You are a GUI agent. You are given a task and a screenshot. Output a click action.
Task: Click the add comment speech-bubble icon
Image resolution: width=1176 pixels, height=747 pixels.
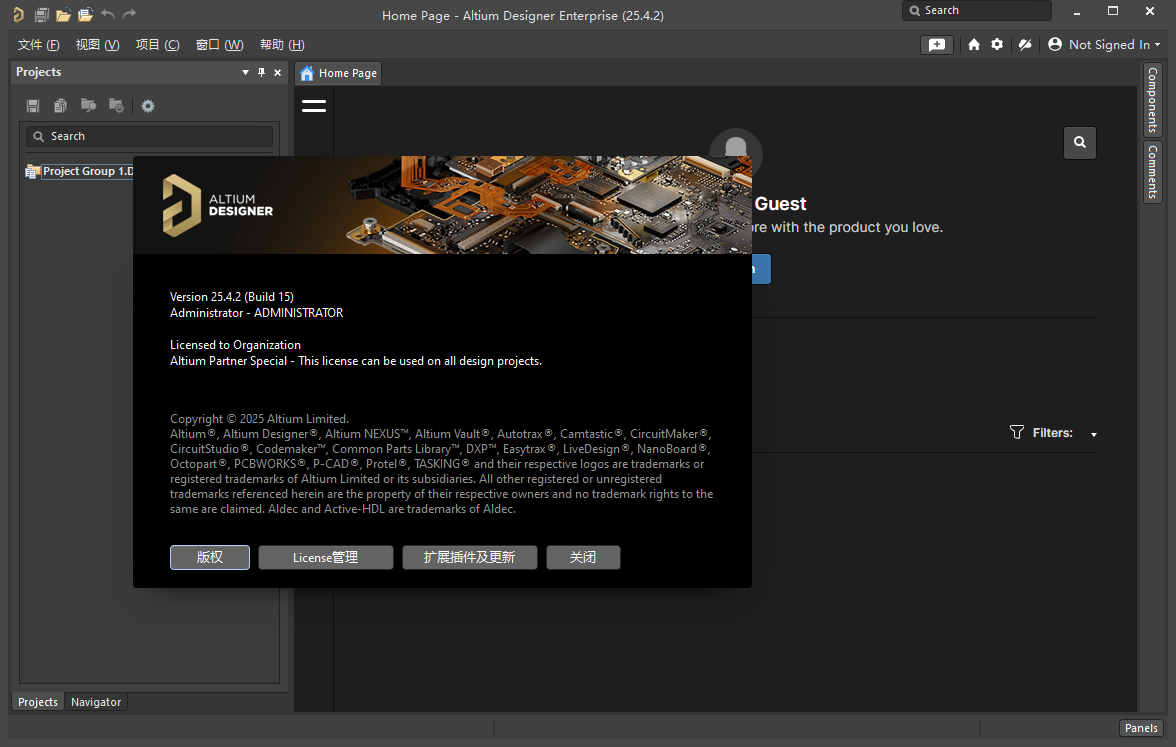pyautogui.click(x=937, y=44)
